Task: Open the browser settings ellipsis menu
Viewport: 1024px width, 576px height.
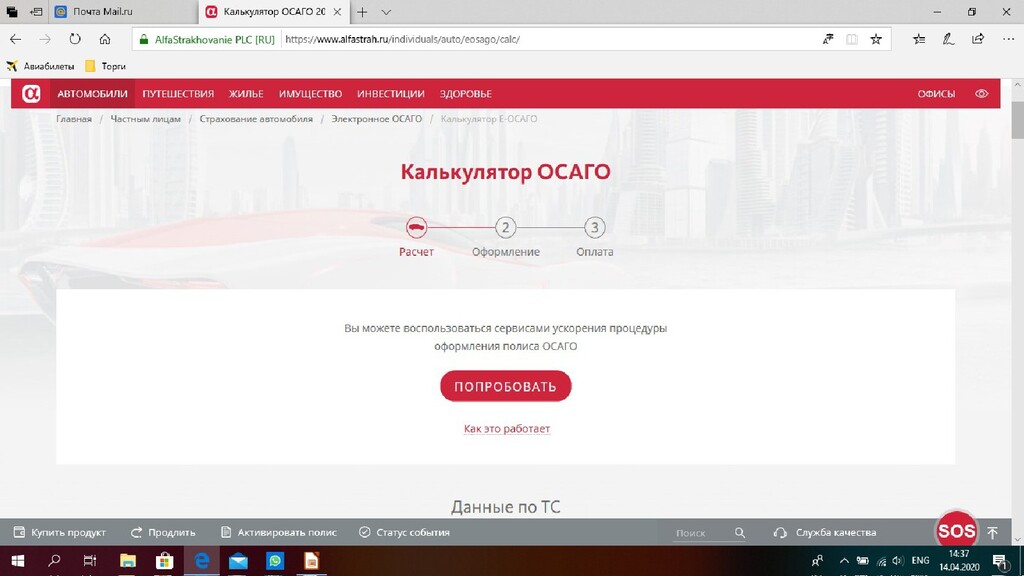Action: click(x=1008, y=39)
